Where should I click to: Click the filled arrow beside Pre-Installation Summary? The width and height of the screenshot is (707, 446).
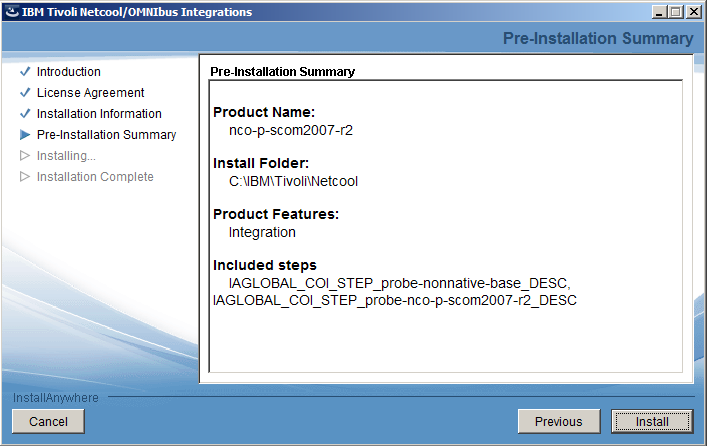pos(25,134)
